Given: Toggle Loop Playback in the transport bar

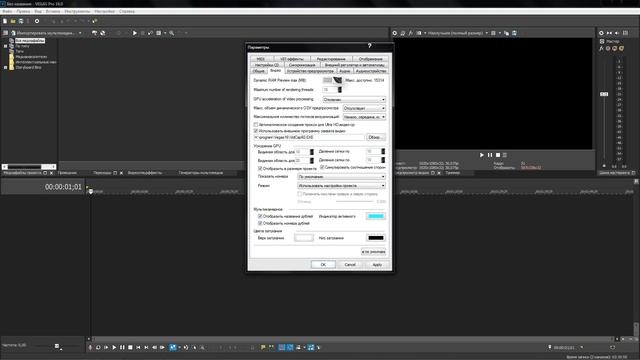Looking at the screenshot, I should tap(98, 347).
